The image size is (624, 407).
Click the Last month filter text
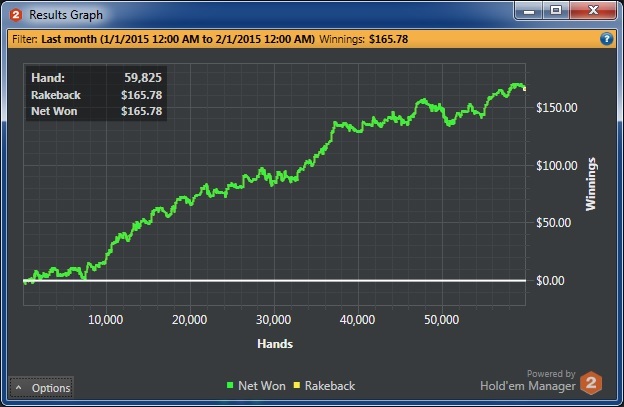tap(178, 39)
